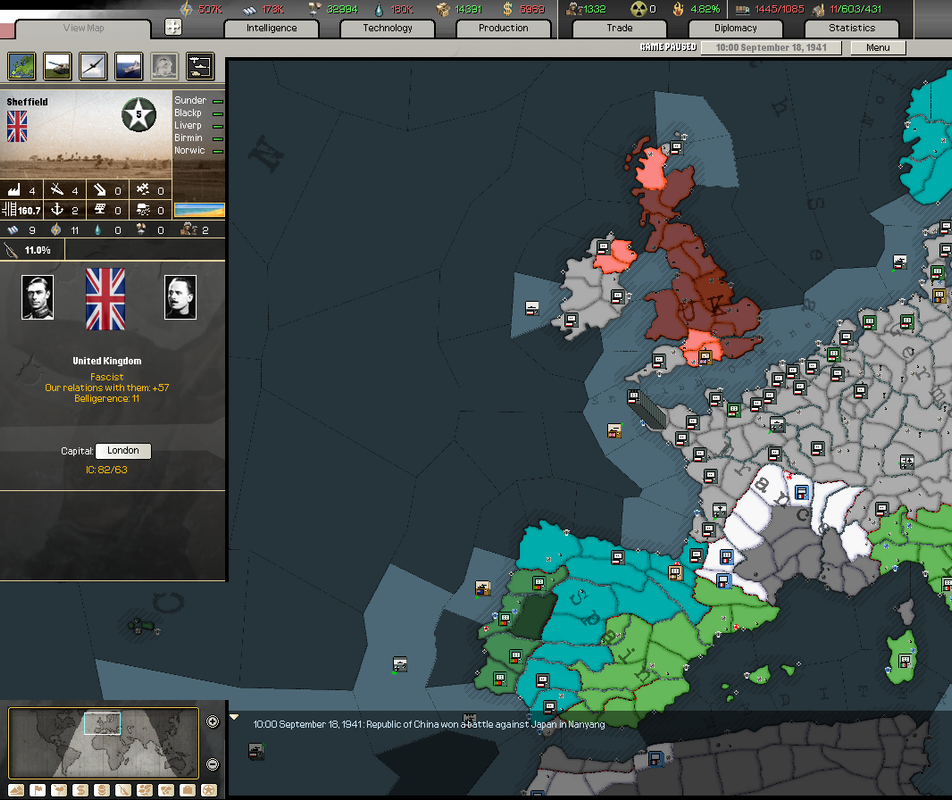This screenshot has height=800, width=952.
Task: Open the order of battle outliner icon
Action: [x=200, y=66]
